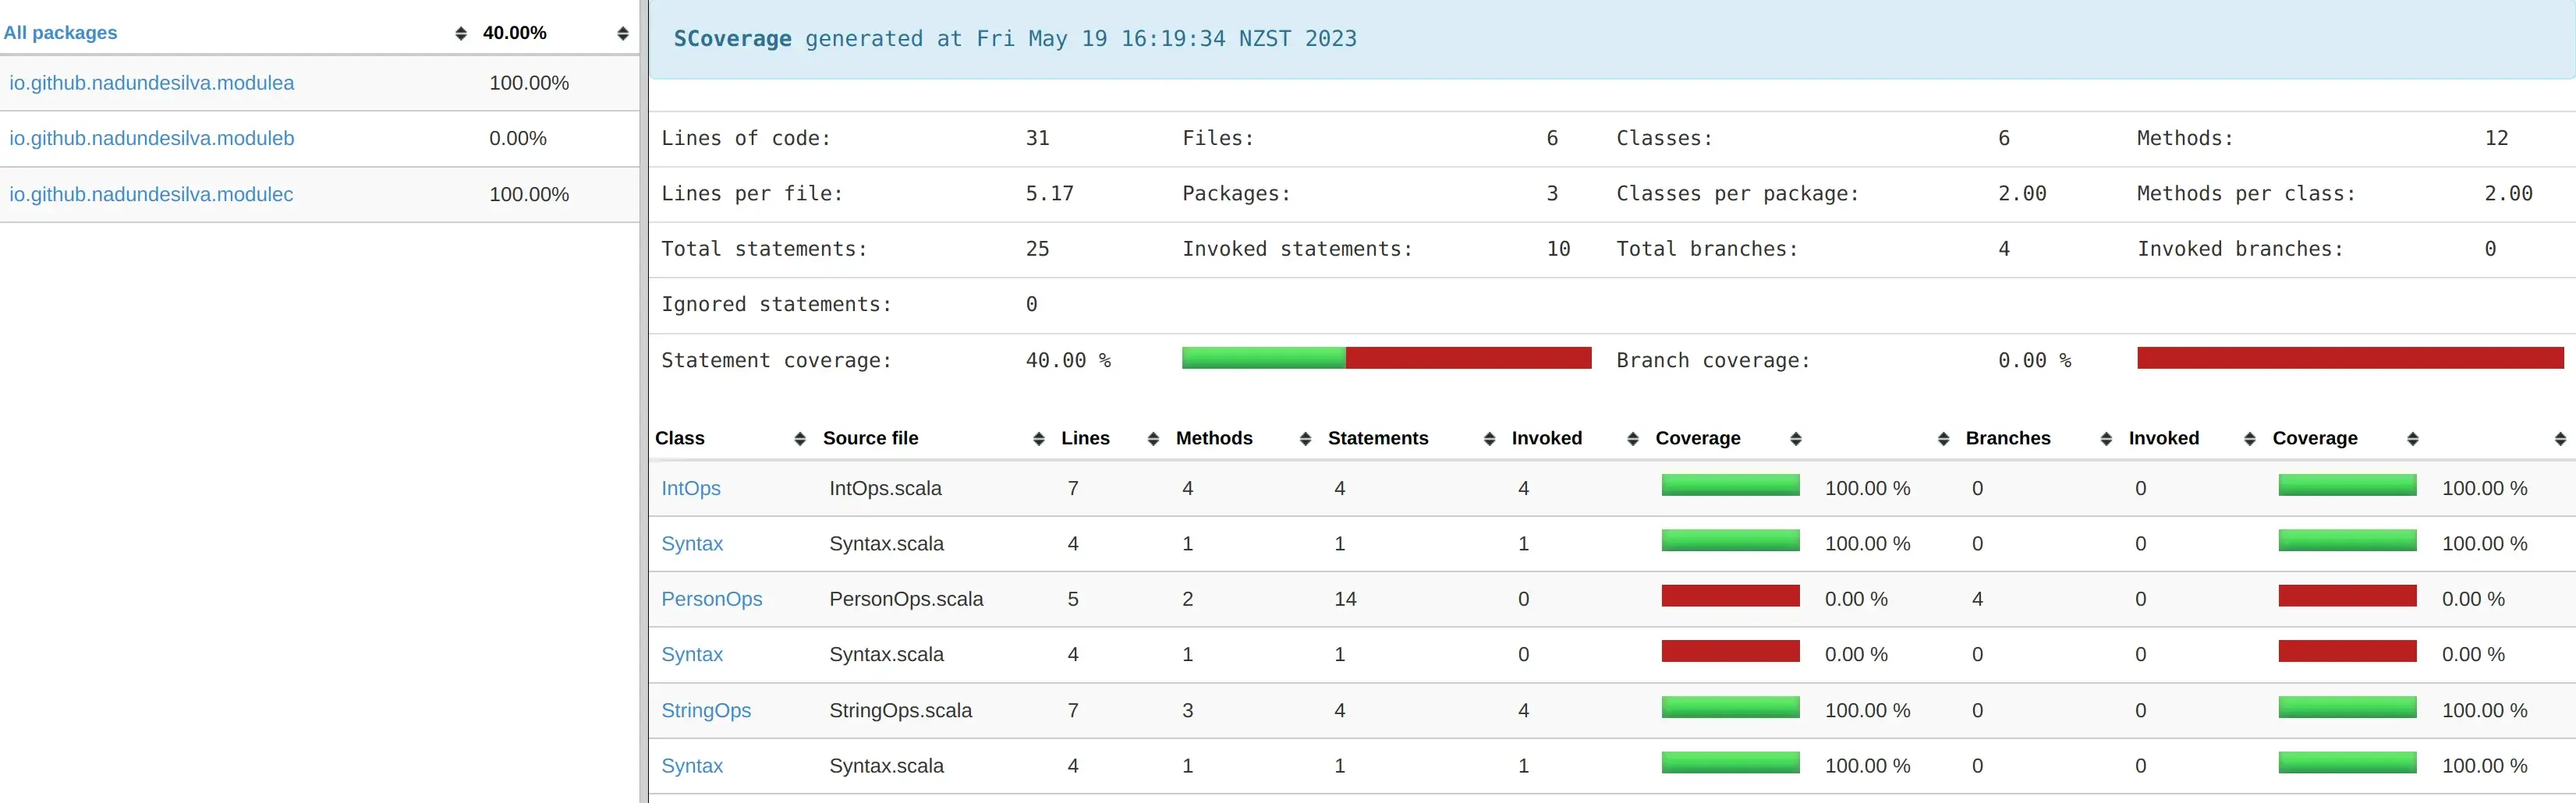Open the StringOps class report
Screen dimensions: 2576x803
coord(706,710)
